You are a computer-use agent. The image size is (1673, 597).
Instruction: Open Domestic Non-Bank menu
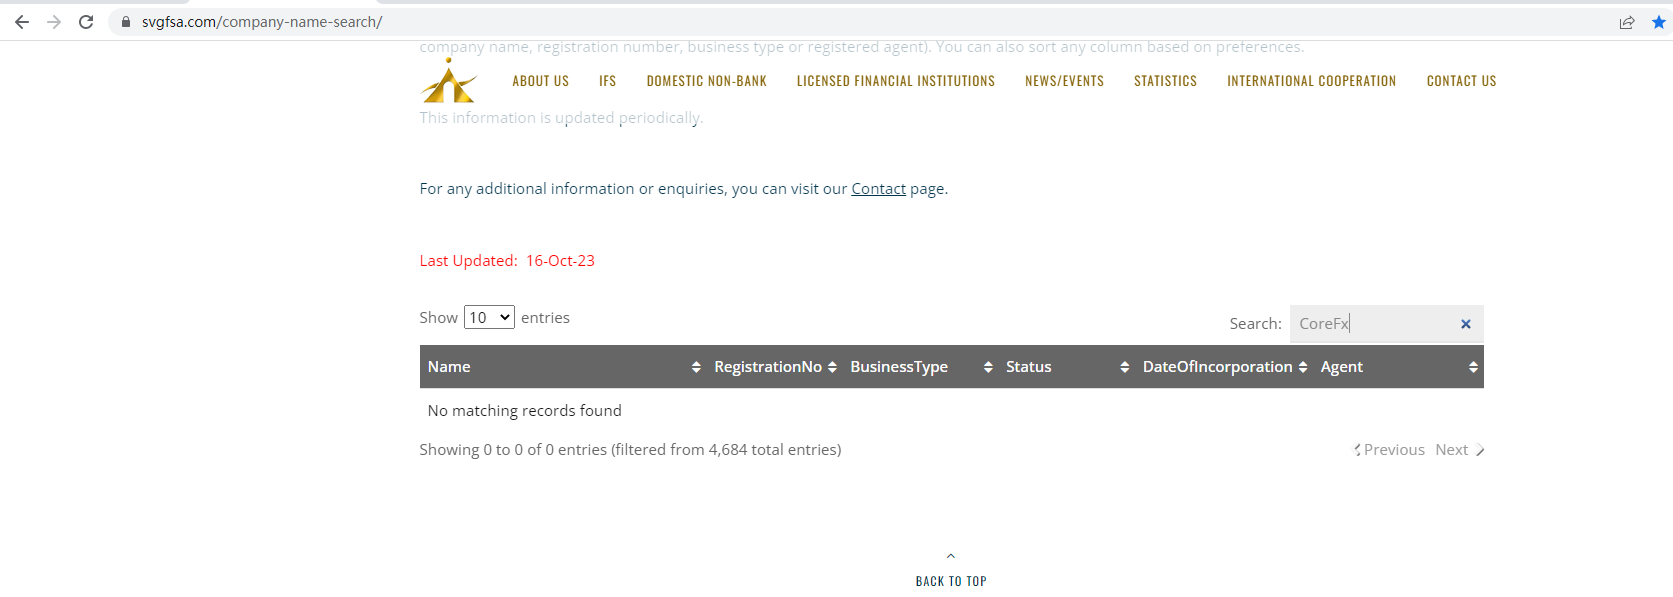(x=707, y=81)
